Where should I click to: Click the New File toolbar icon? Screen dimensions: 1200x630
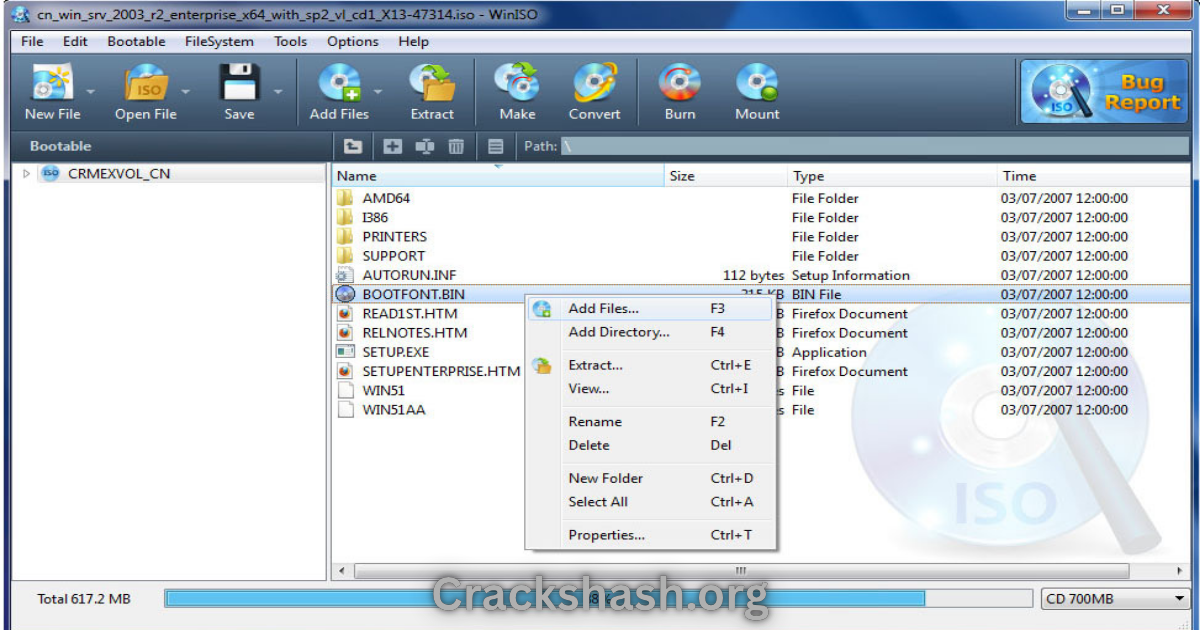click(51, 83)
